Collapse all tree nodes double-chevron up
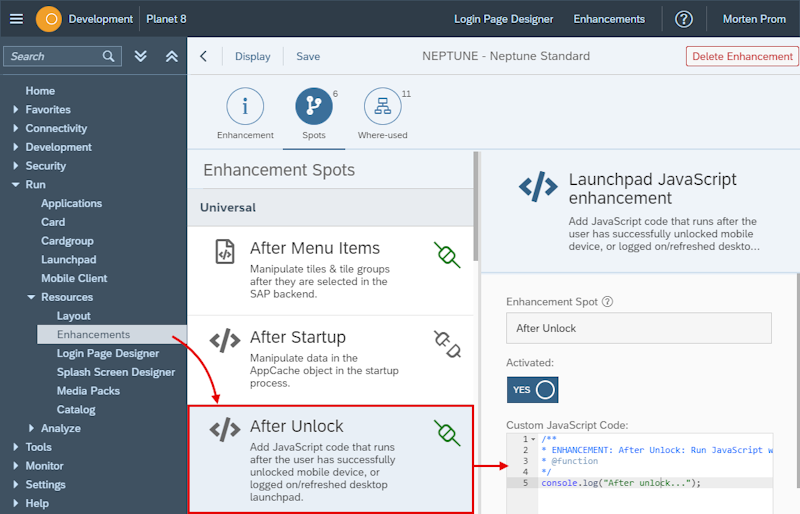This screenshot has width=800, height=514. point(171,56)
